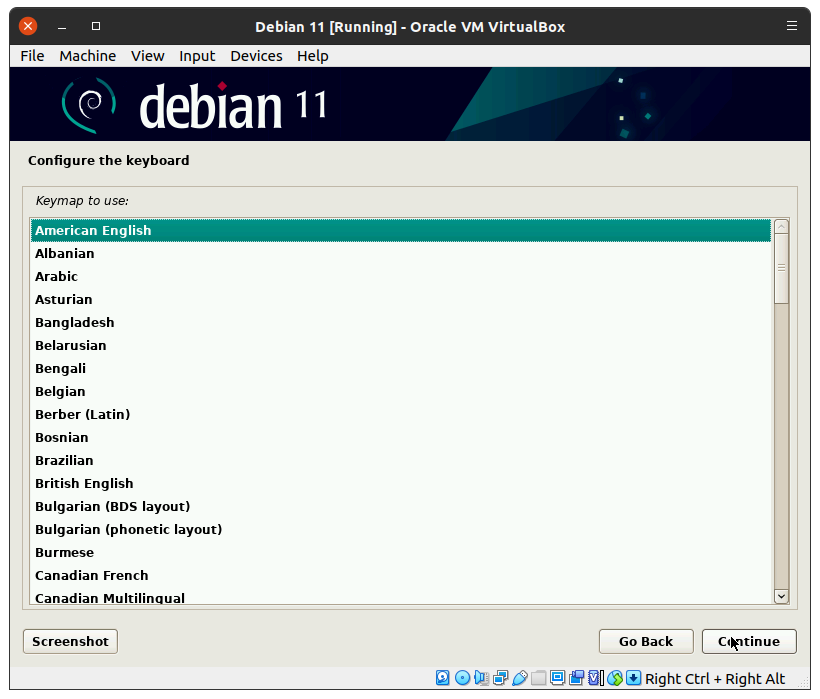Click the keymap list scroll-down arrow

pos(782,596)
